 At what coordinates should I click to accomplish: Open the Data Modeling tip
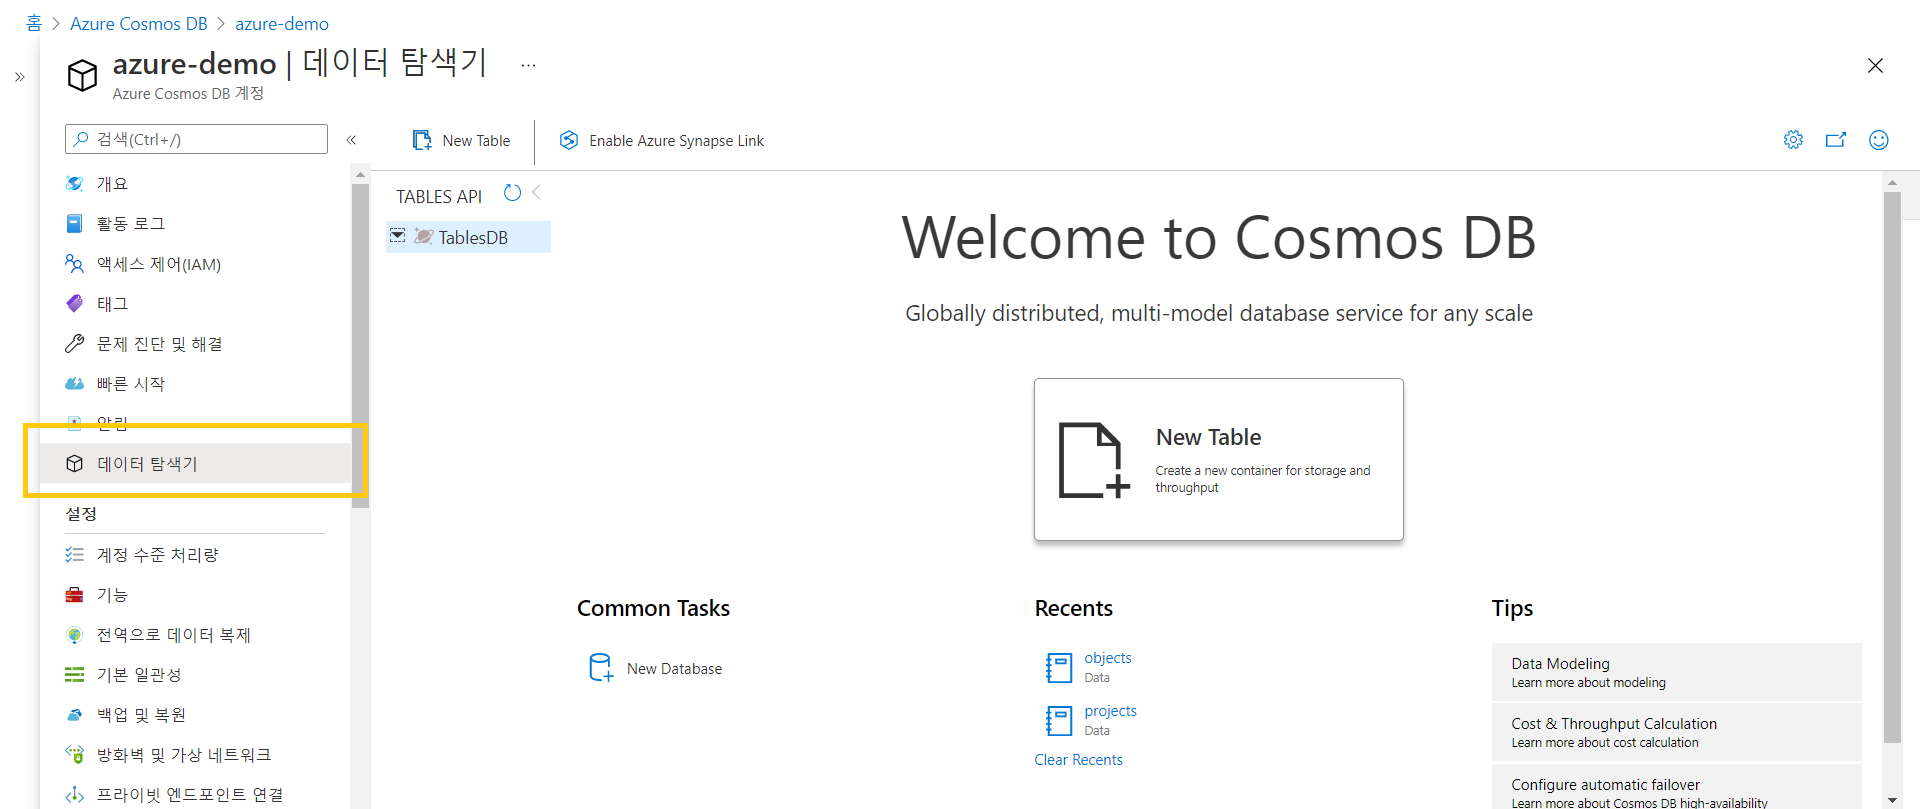(1677, 672)
